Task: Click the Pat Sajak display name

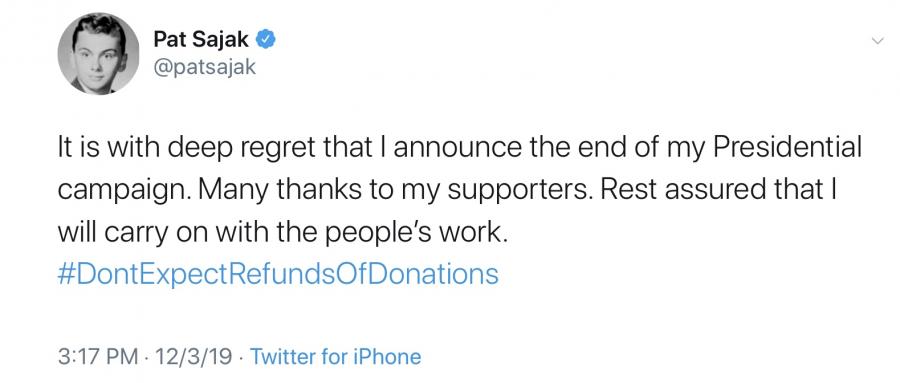Action: tap(201, 40)
